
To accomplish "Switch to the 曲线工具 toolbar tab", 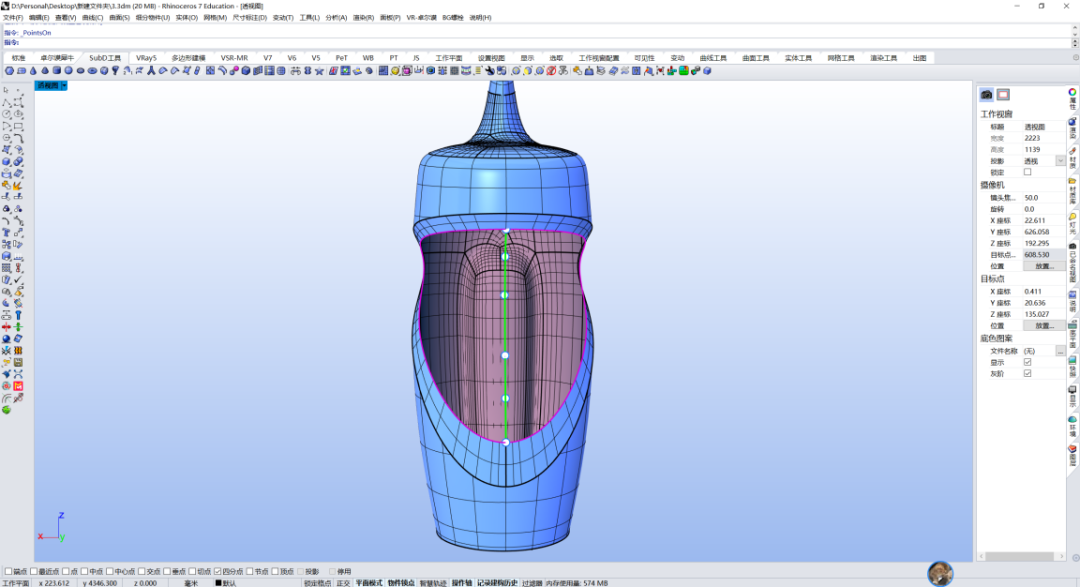I will coord(713,58).
